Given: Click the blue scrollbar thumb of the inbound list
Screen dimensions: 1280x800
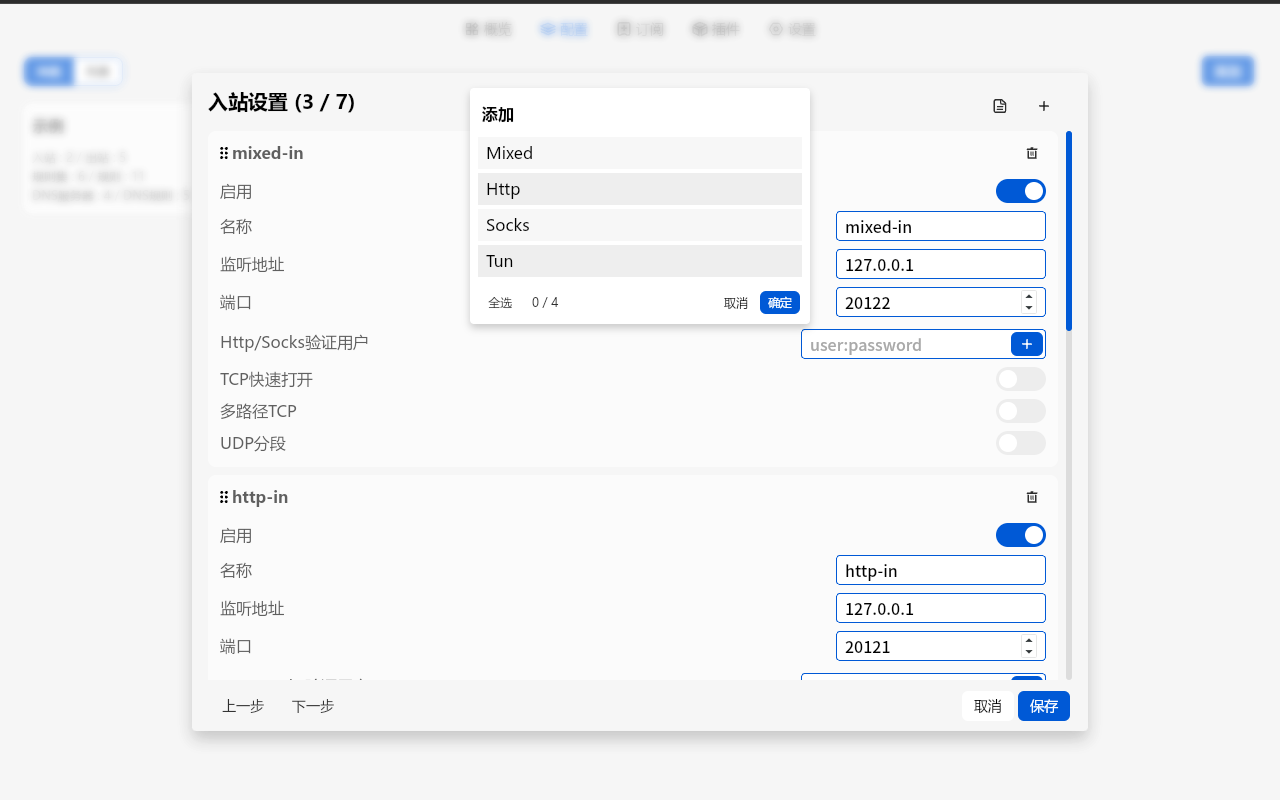Looking at the screenshot, I should click(x=1069, y=230).
